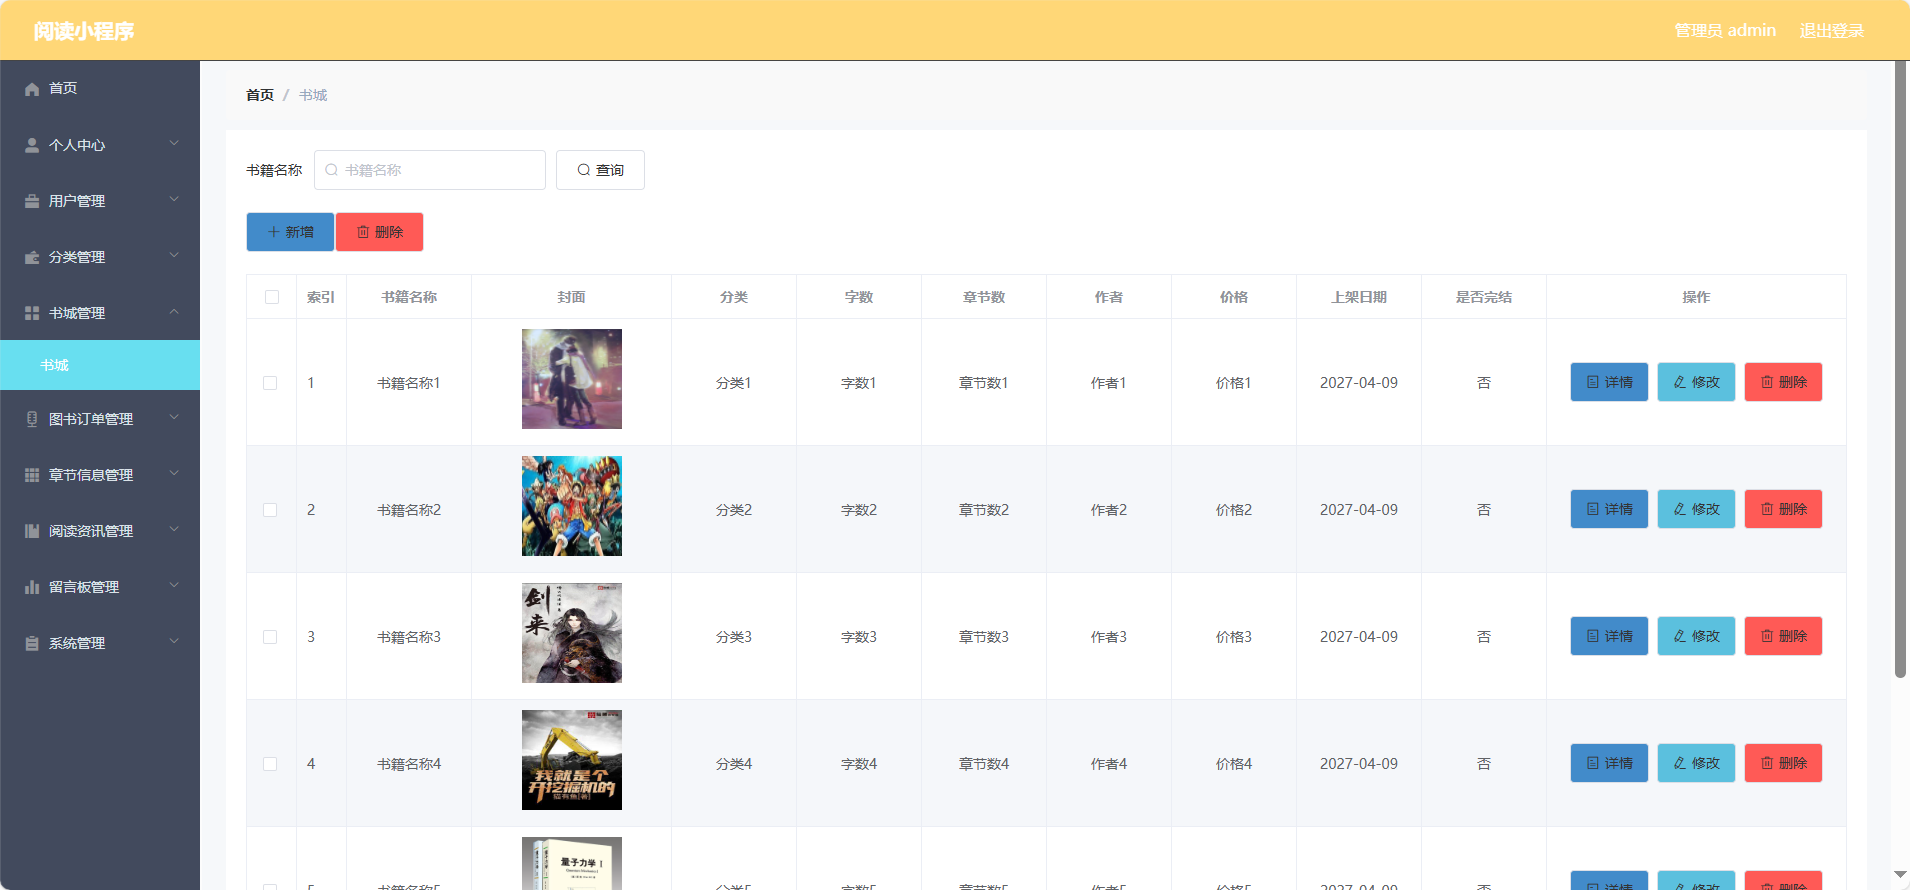Click the 作者3 table cell

click(1109, 637)
